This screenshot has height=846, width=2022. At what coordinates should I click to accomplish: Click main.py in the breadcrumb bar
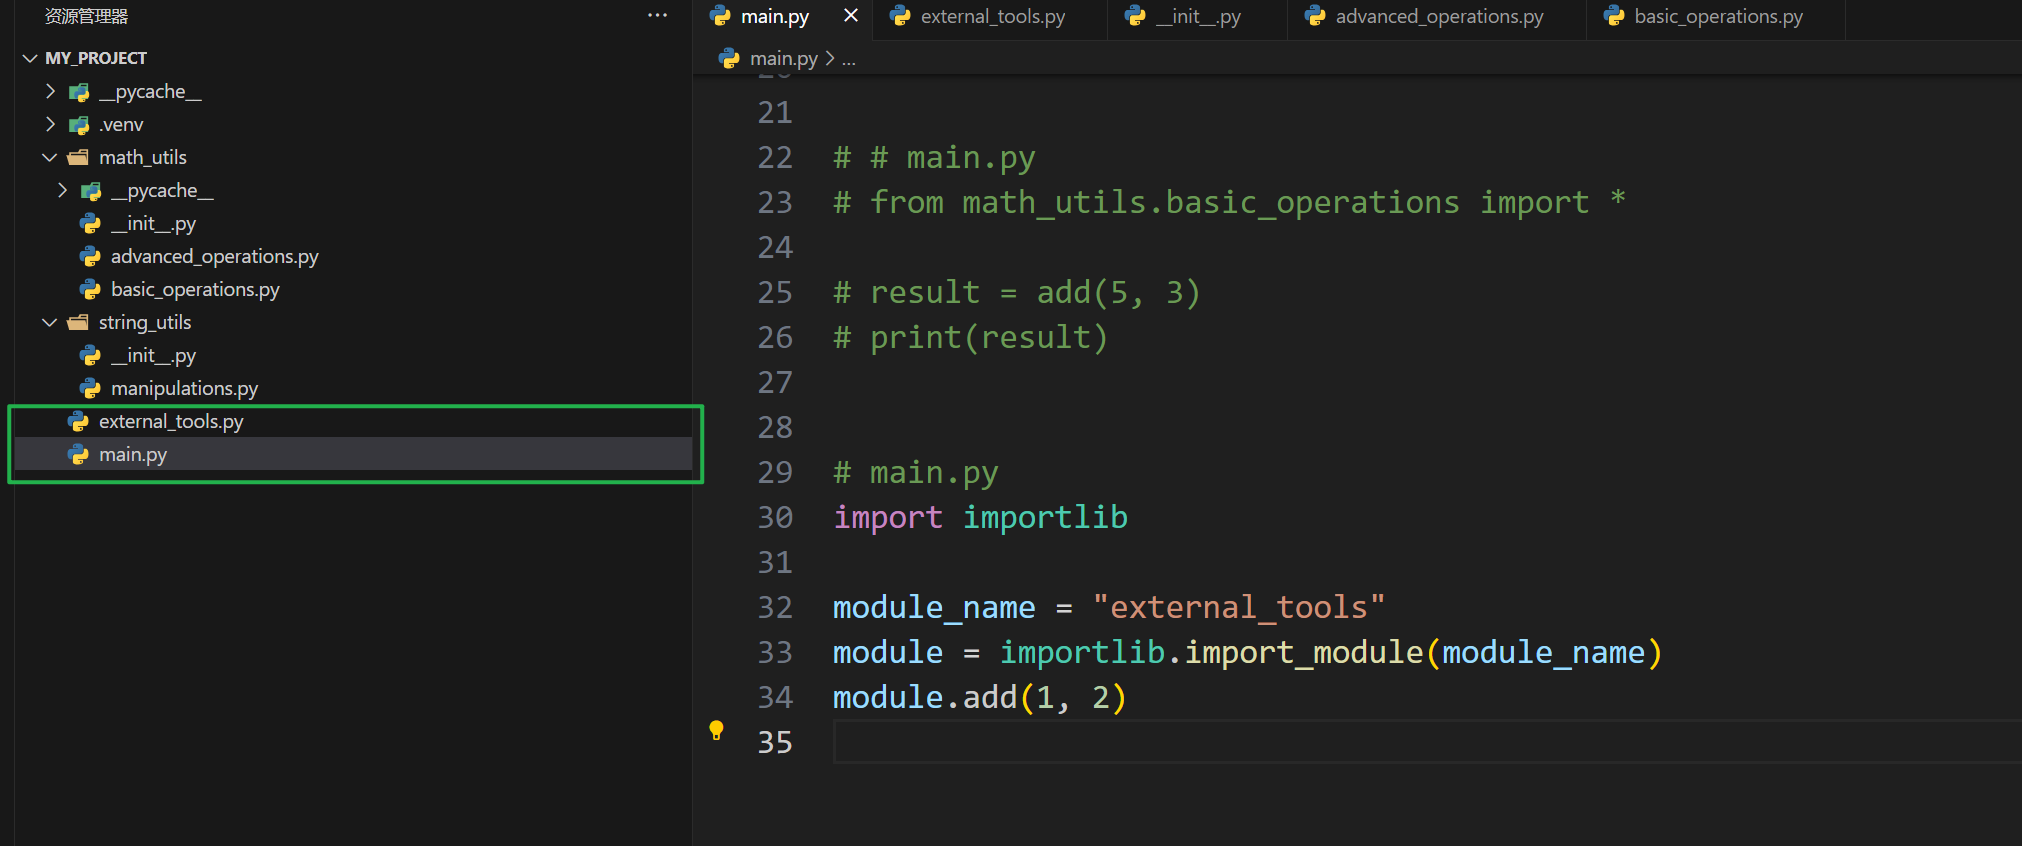[x=783, y=59]
